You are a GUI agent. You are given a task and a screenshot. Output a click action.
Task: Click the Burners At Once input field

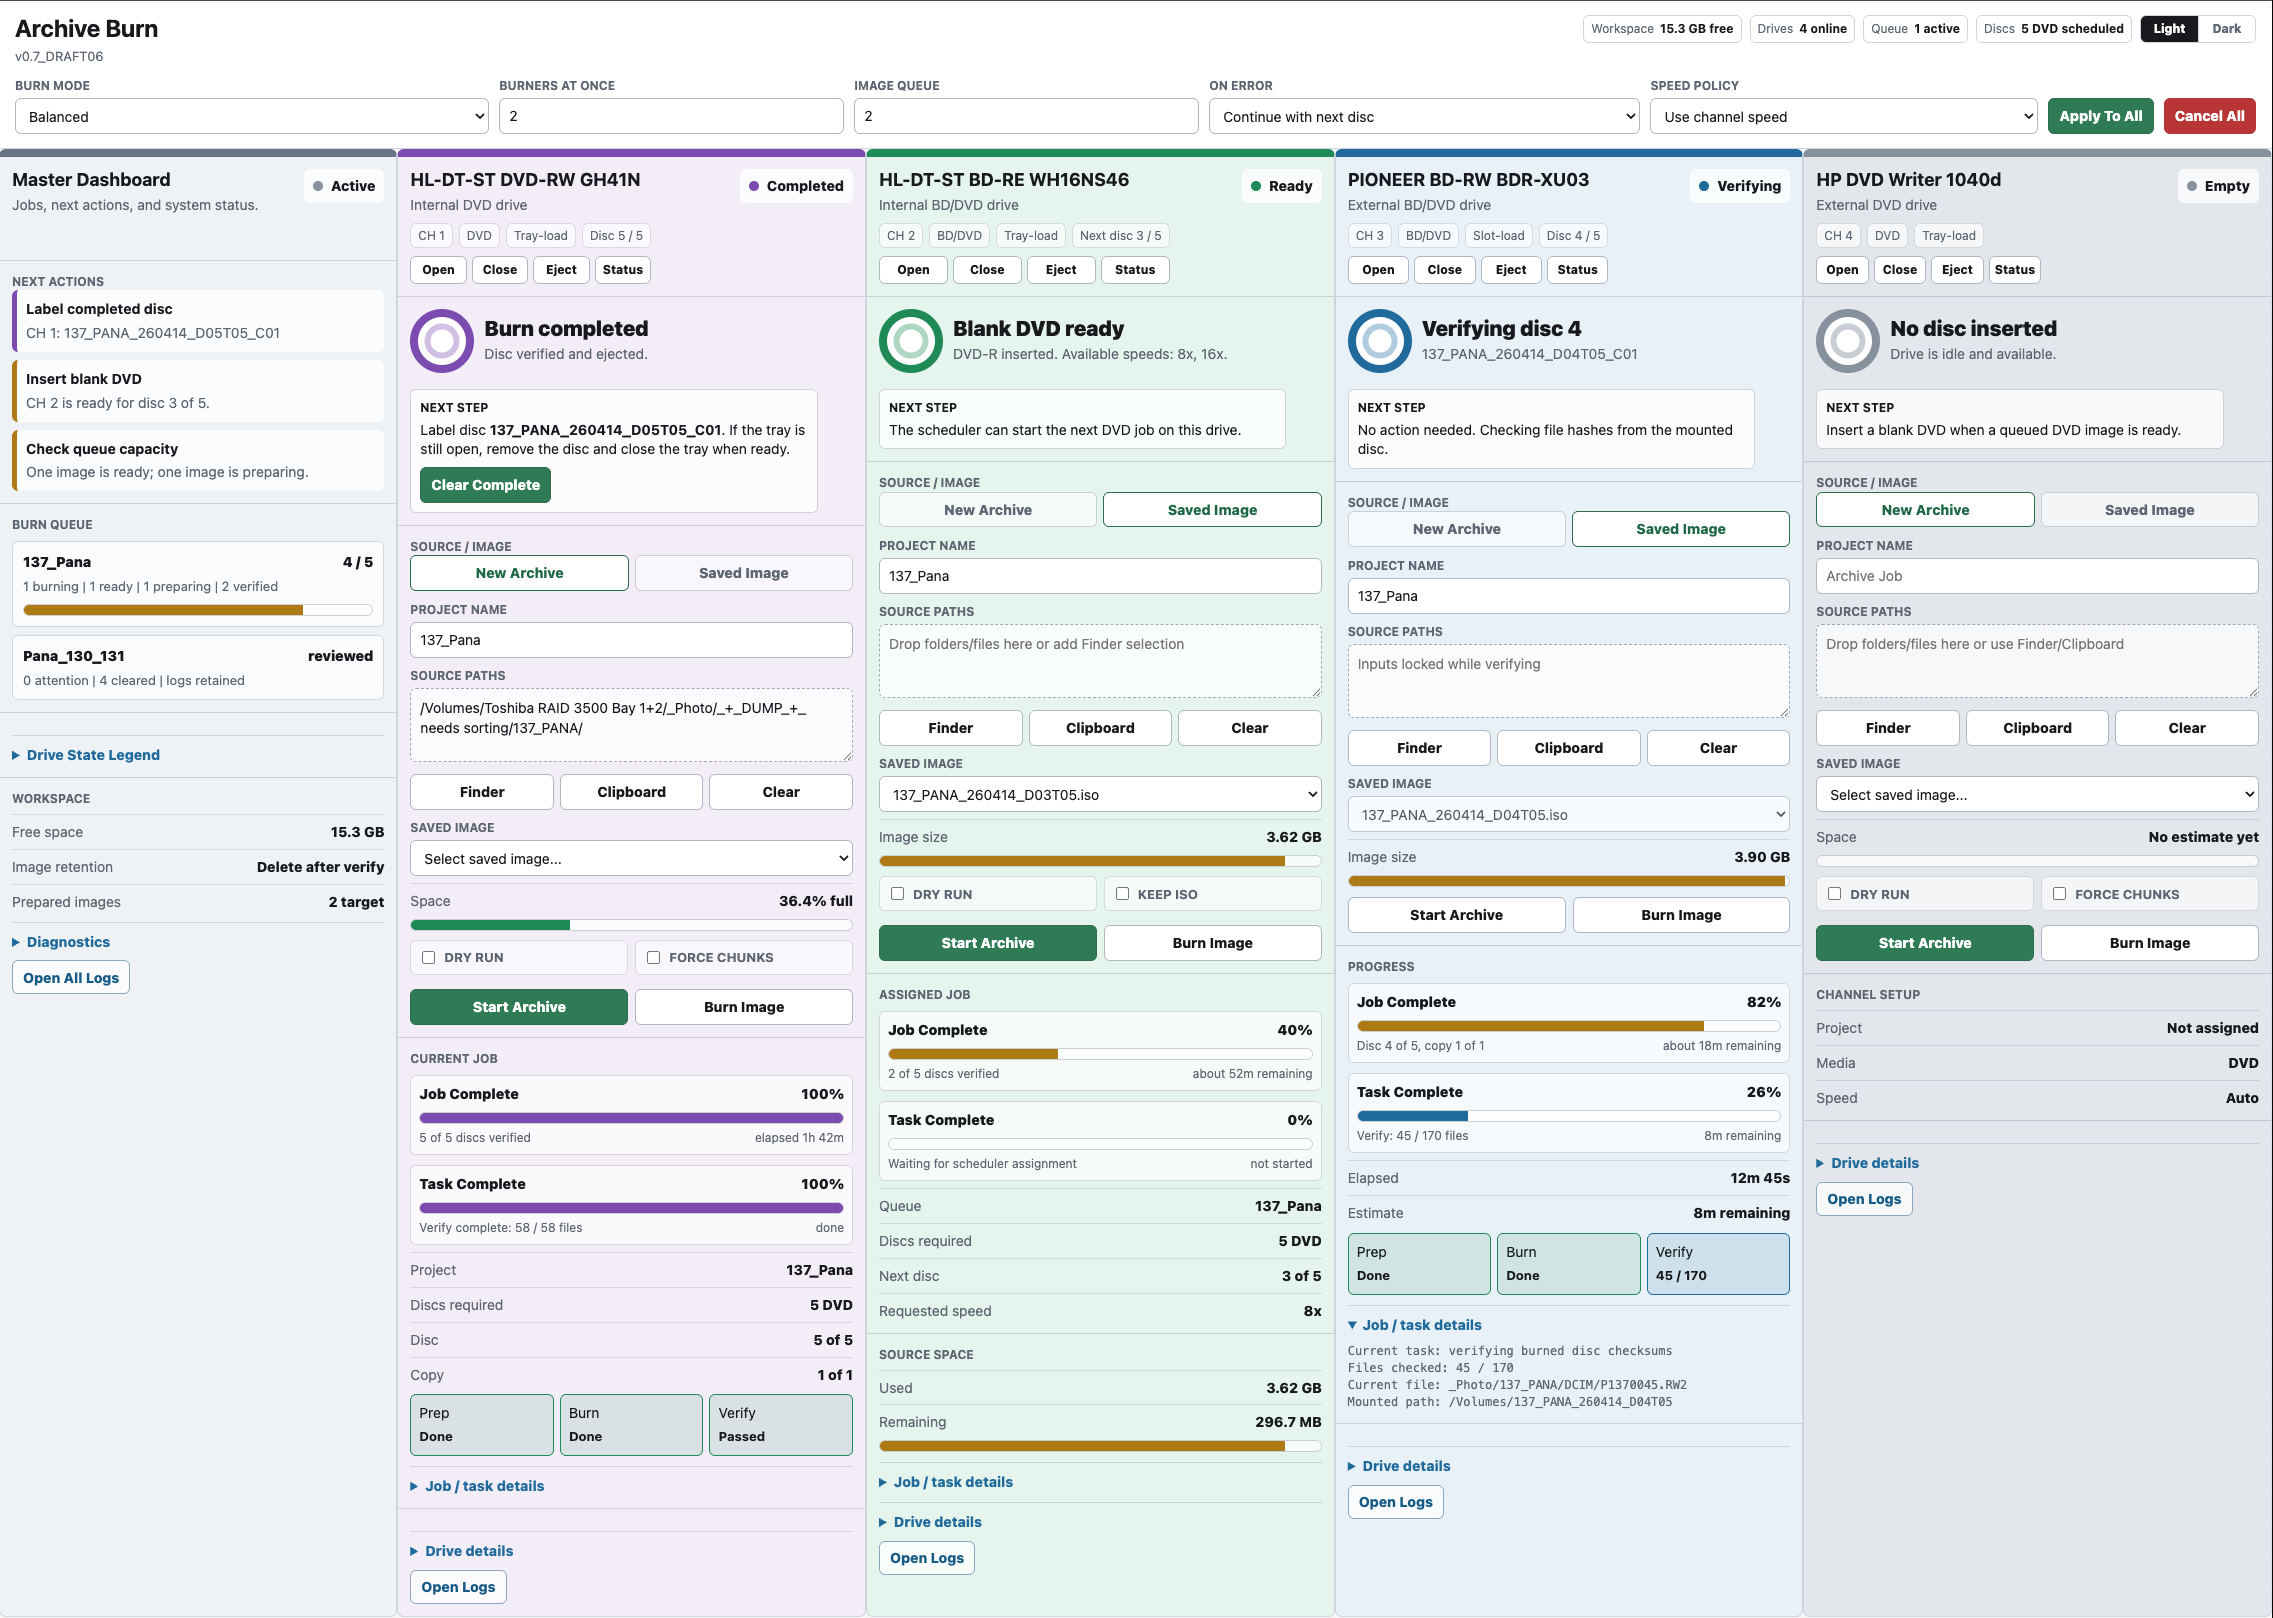pos(671,116)
